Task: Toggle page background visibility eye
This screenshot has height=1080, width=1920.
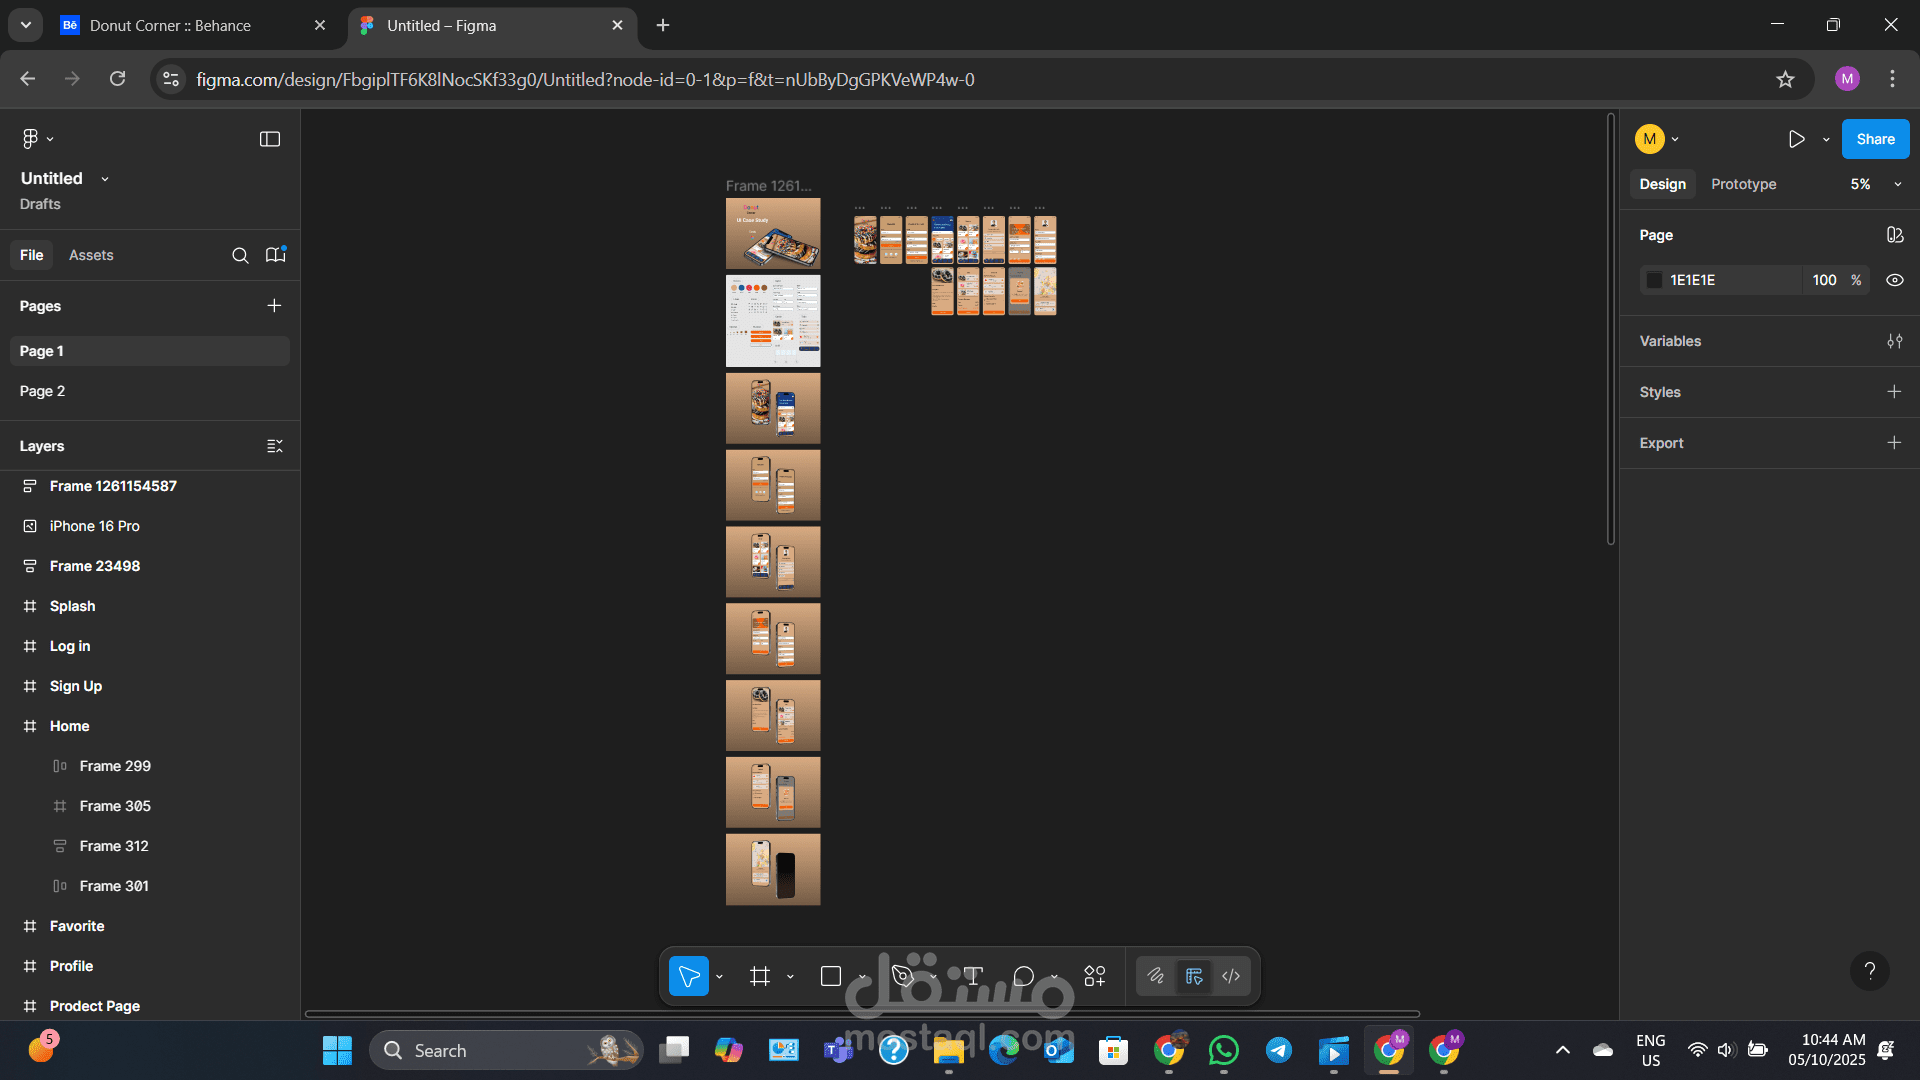Action: click(x=1894, y=280)
